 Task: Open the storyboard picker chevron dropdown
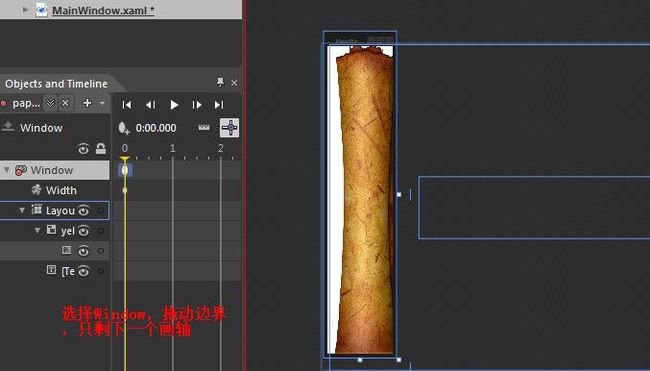pos(50,103)
